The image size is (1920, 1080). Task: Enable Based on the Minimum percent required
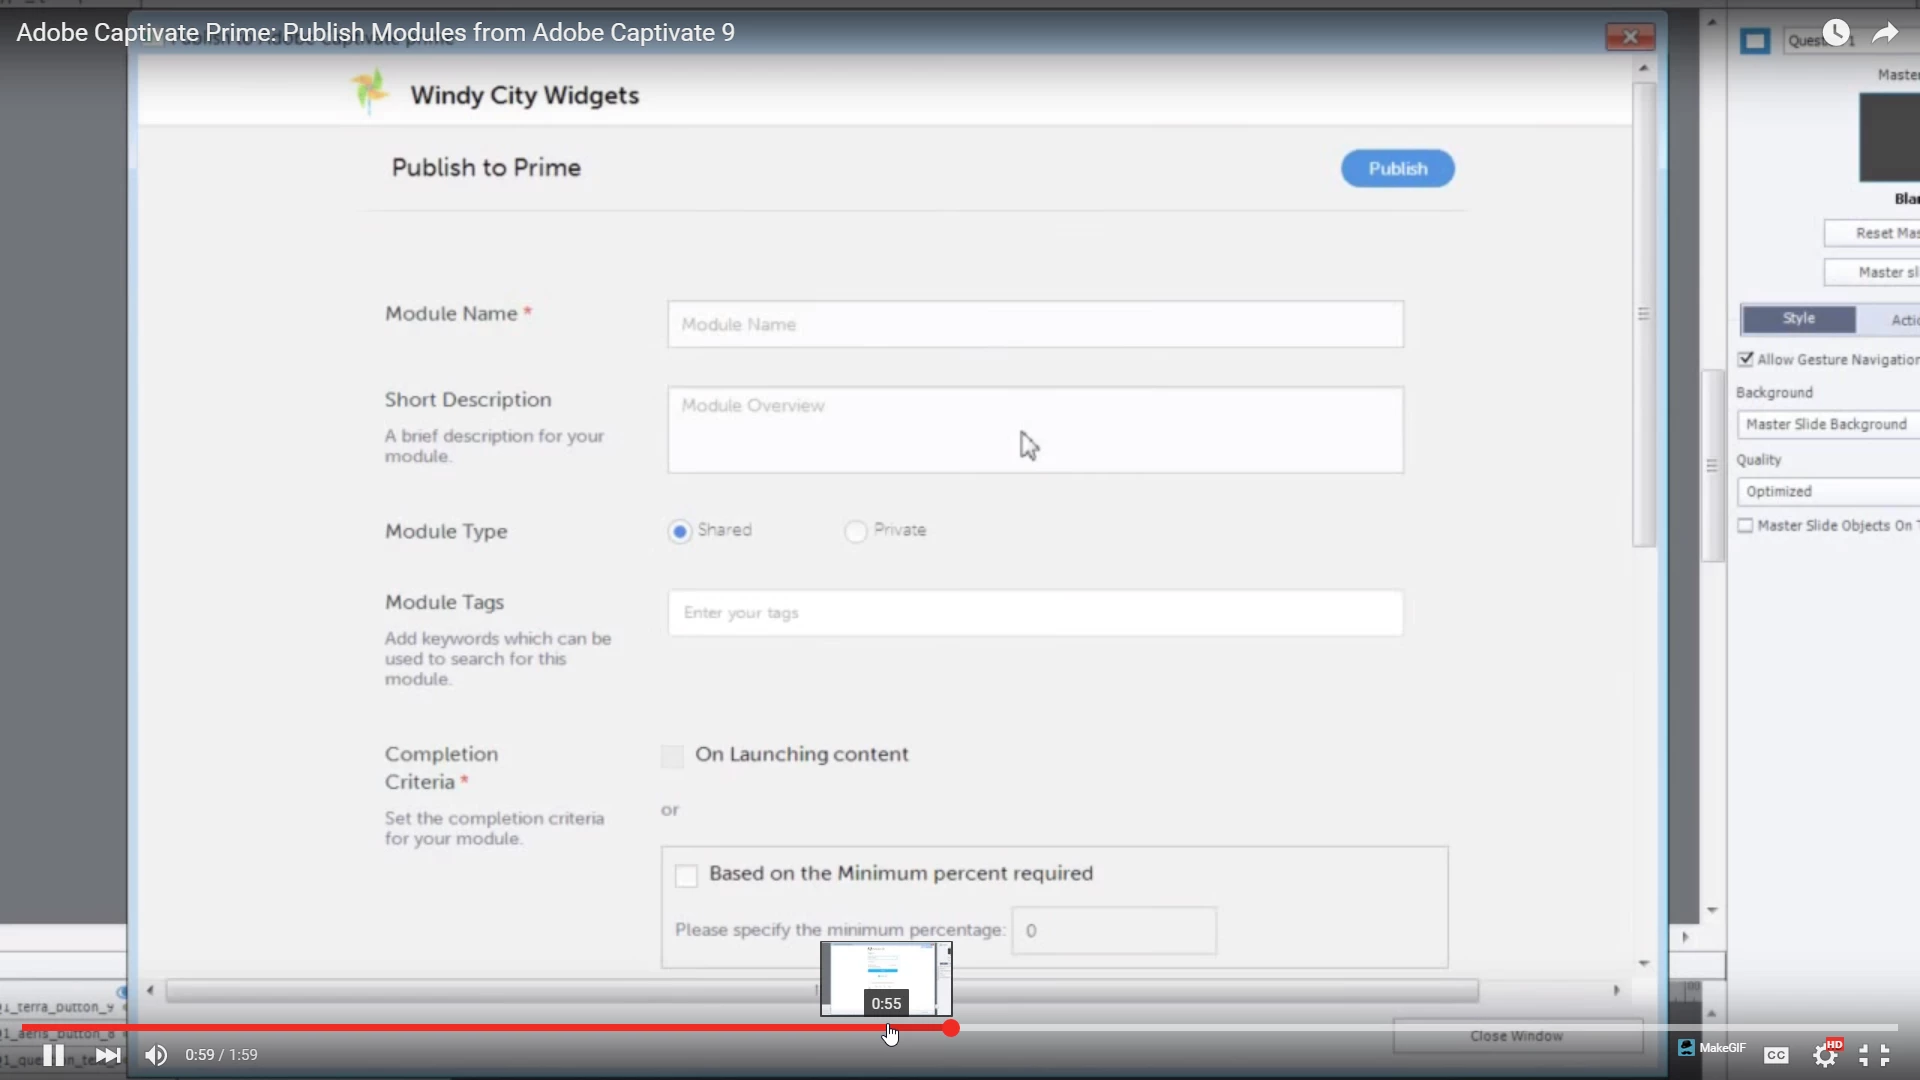coord(686,876)
